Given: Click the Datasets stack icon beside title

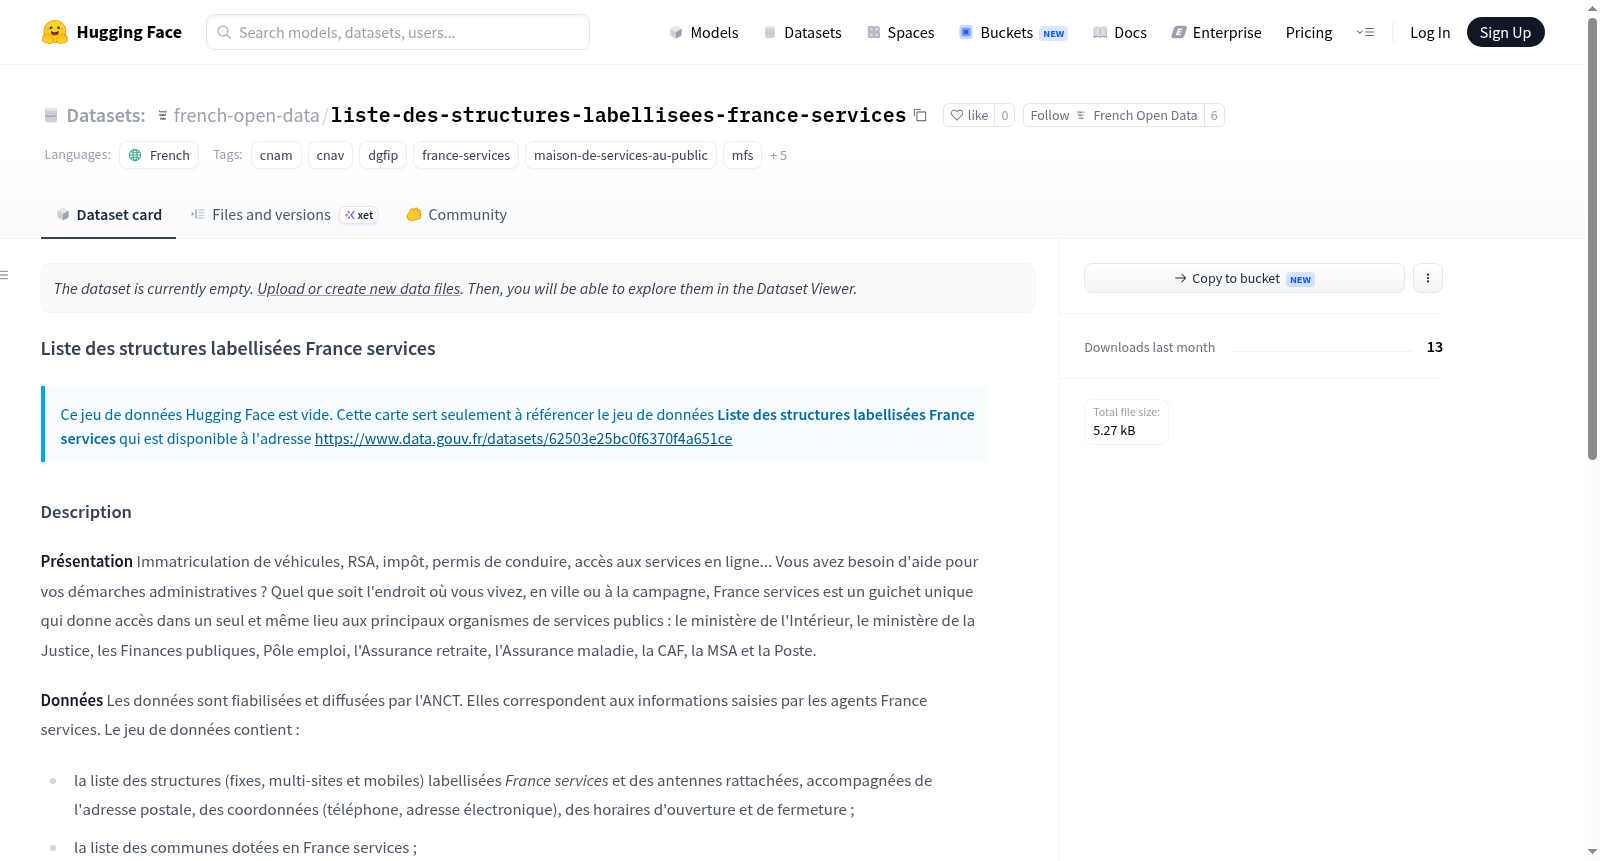Looking at the screenshot, I should [51, 116].
